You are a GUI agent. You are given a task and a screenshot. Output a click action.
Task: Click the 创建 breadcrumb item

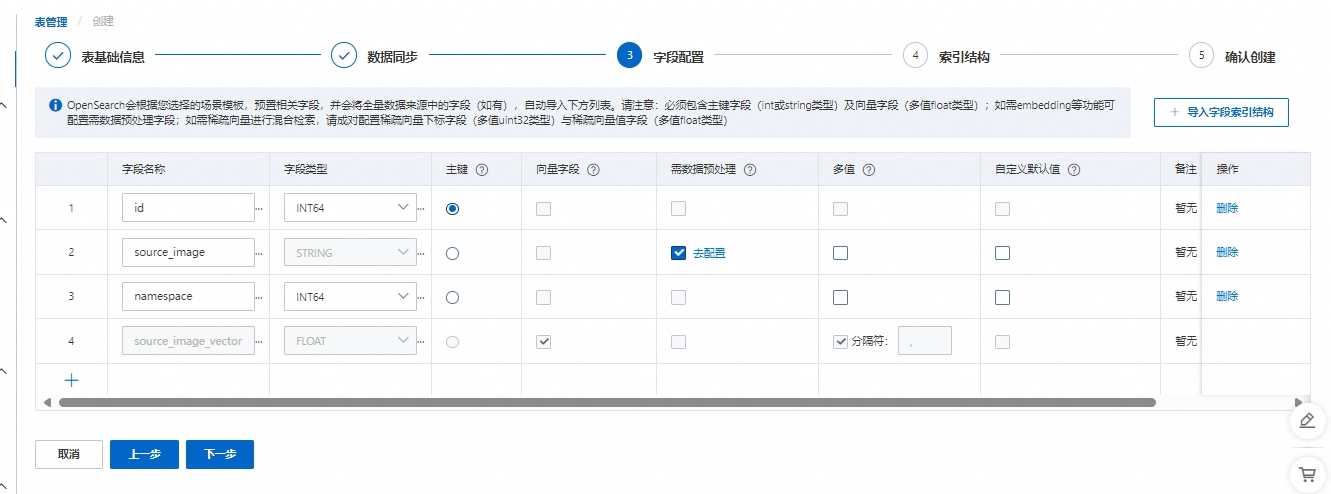coord(103,21)
